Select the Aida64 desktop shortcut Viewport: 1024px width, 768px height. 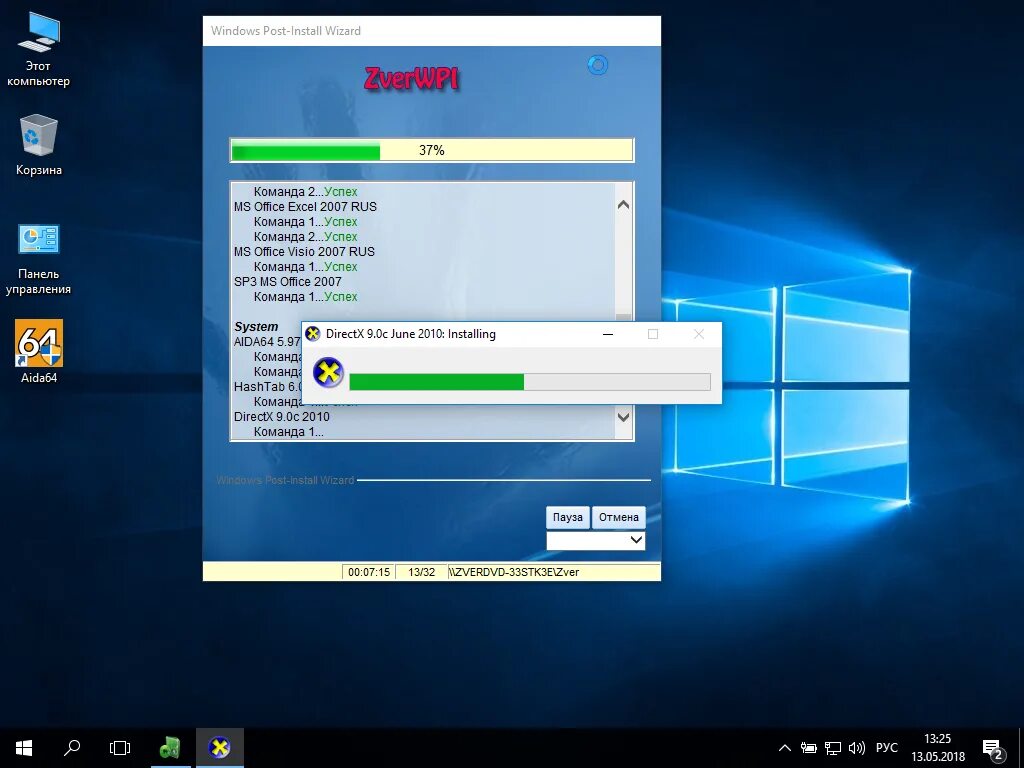(39, 351)
